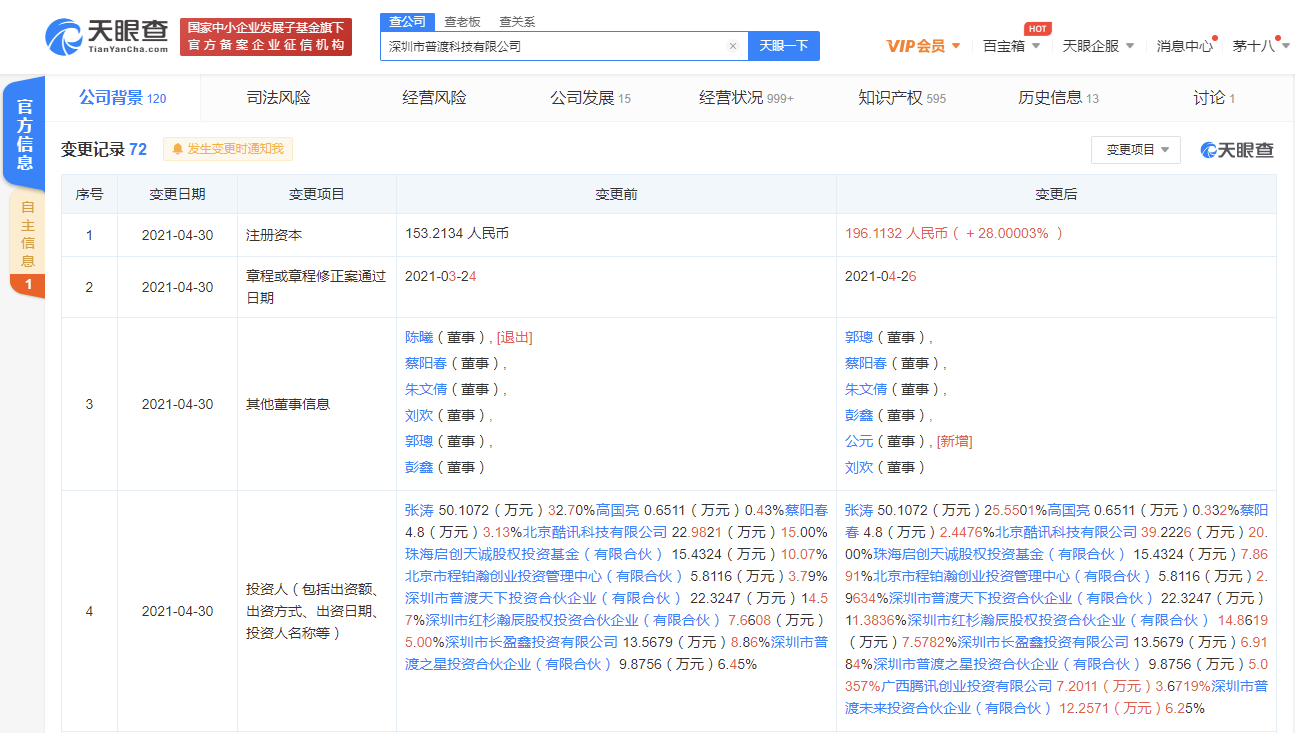Viewport: 1295px width, 733px height.
Task: Open 珠海启创天诚股权投资基金 link in 变更后
Action: tap(999, 554)
